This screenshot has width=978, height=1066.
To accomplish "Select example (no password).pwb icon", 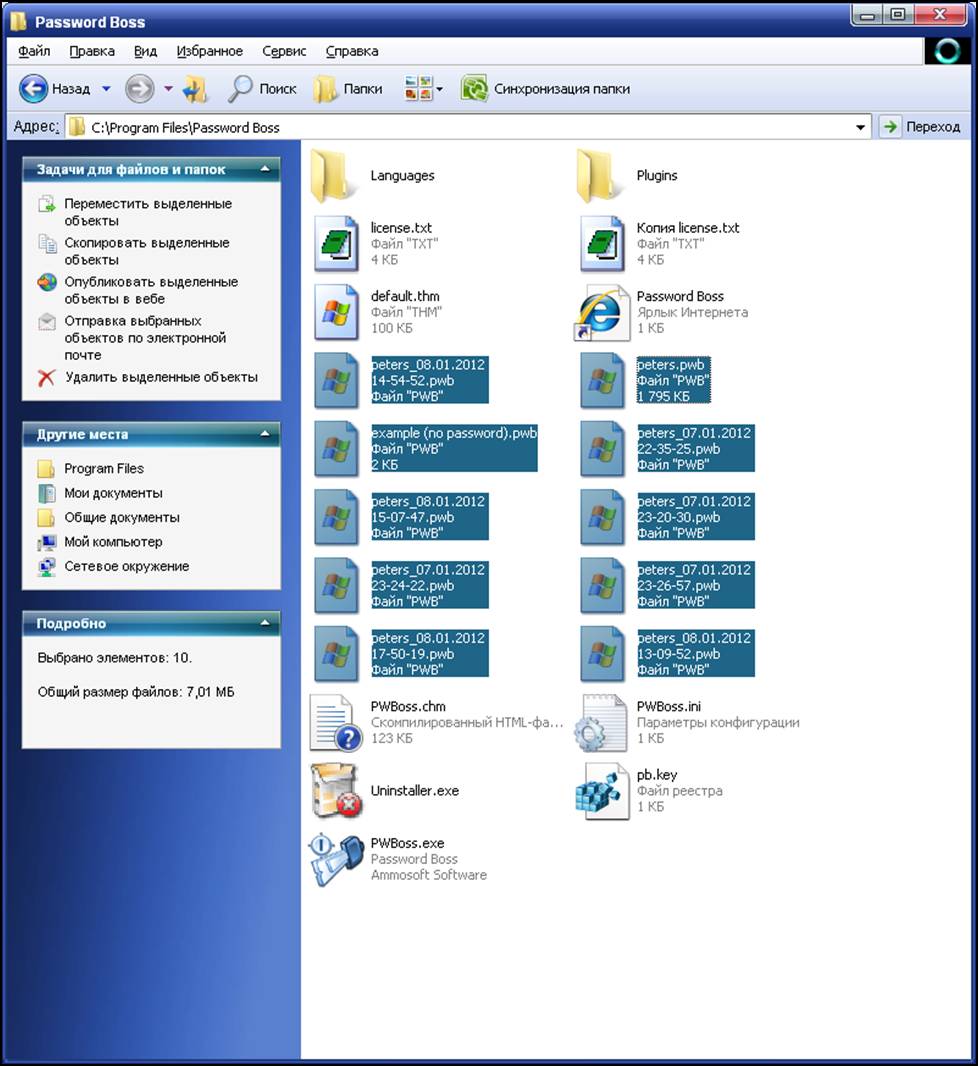I will click(x=336, y=449).
